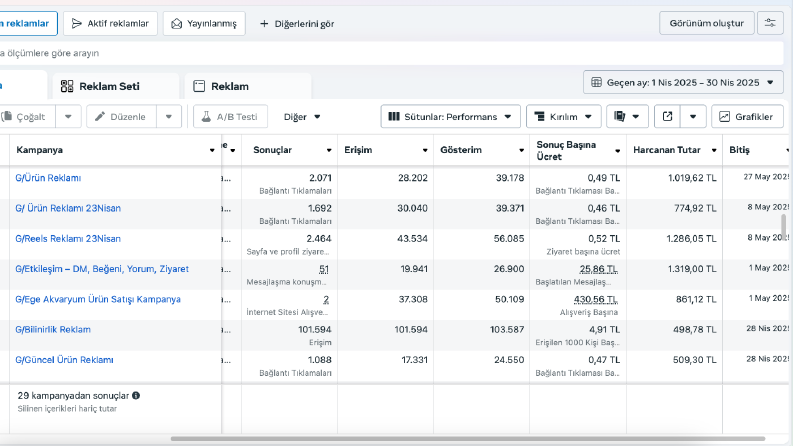The image size is (793, 446).
Task: Open G/Etkileşim – DM, Beğeni, Yorum, Ziyaret campaign
Action: coord(102,269)
